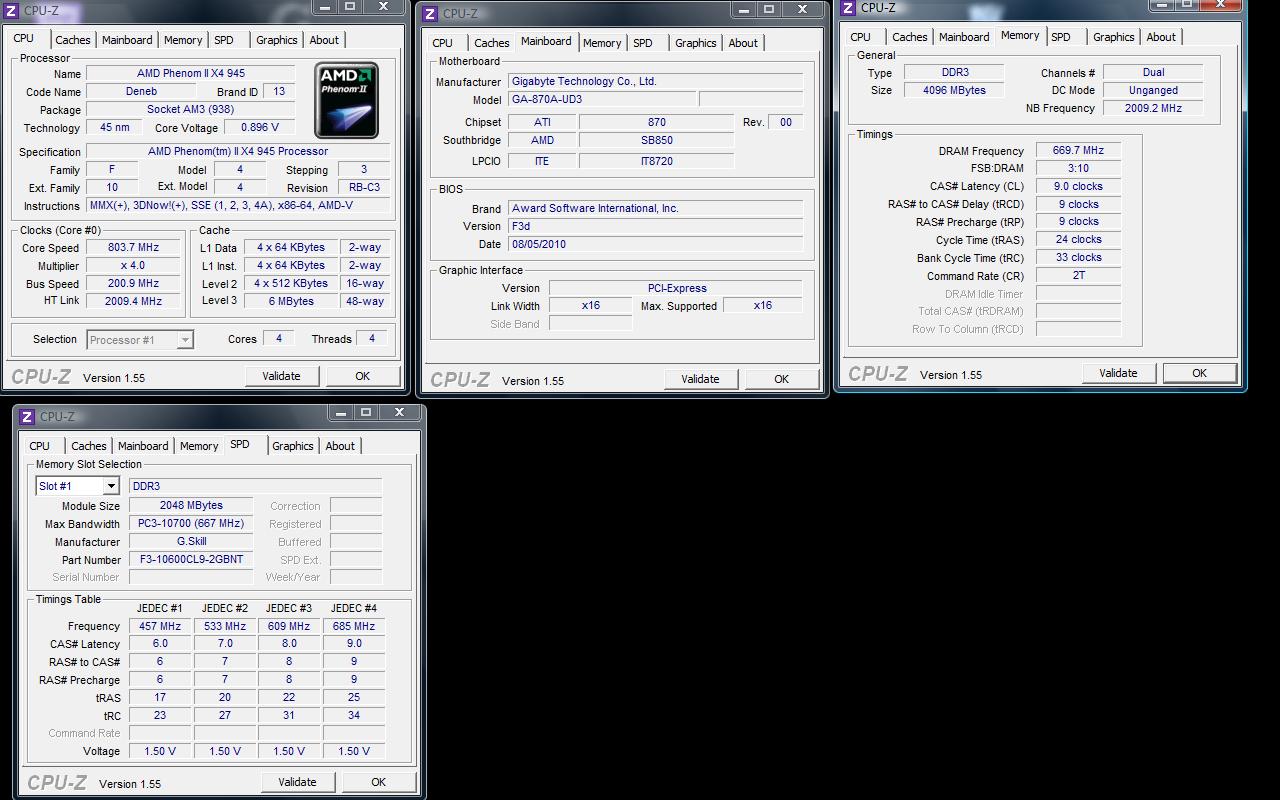Click OK in the Mainboard window
Image resolution: width=1280 pixels, height=800 pixels.
pos(781,379)
